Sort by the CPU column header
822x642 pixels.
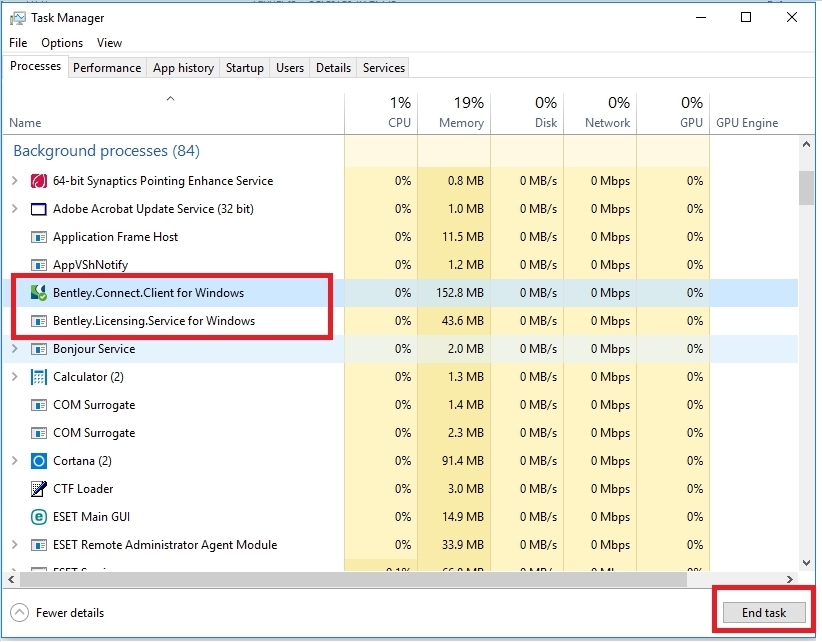click(381, 113)
